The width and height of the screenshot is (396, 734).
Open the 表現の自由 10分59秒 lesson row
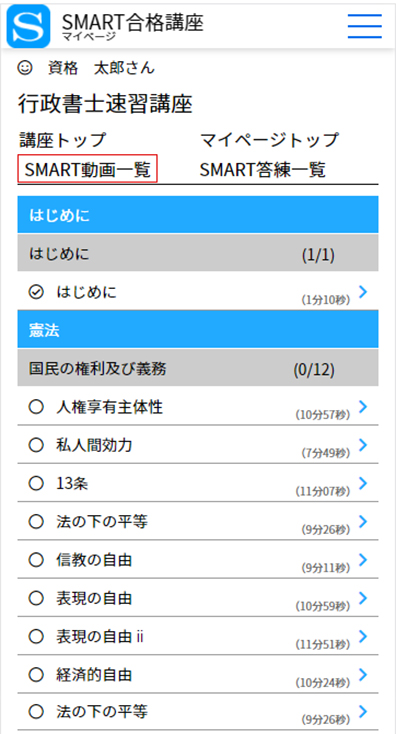198,598
